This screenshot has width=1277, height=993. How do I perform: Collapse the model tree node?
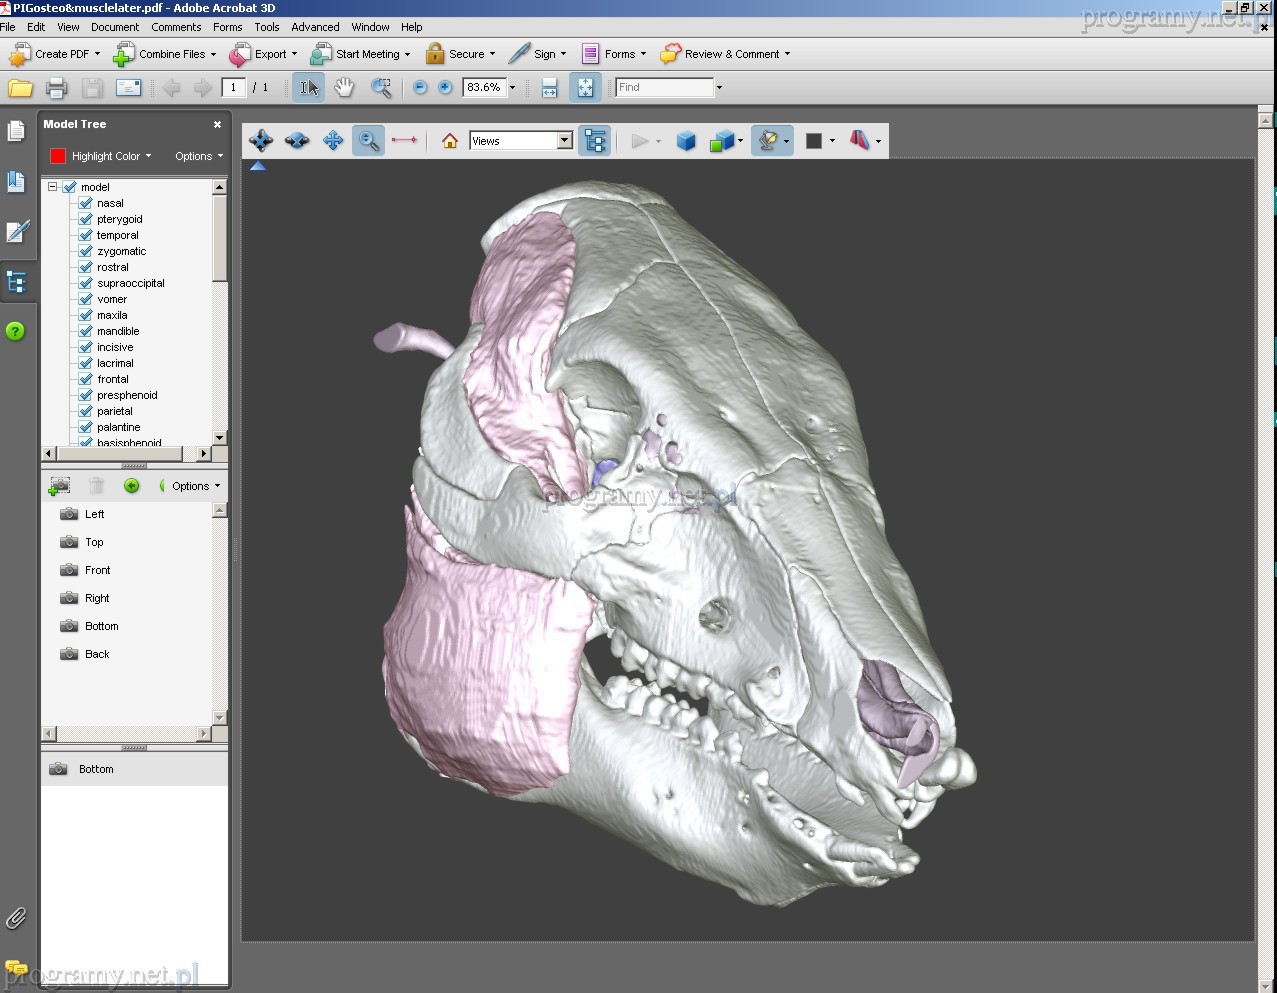click(53, 187)
